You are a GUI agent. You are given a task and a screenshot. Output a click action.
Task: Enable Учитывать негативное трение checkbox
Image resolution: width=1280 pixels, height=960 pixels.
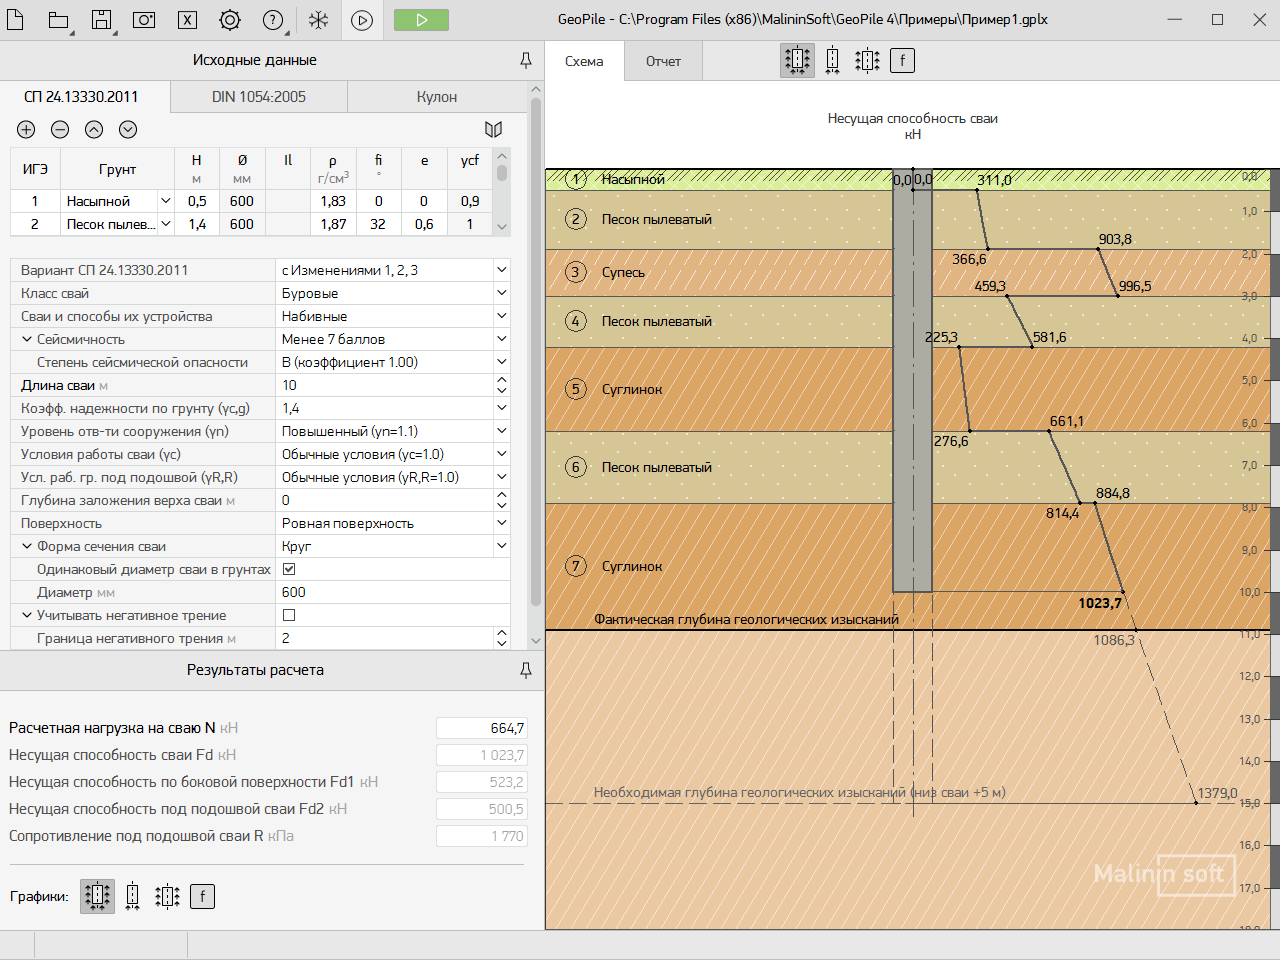[x=289, y=615]
